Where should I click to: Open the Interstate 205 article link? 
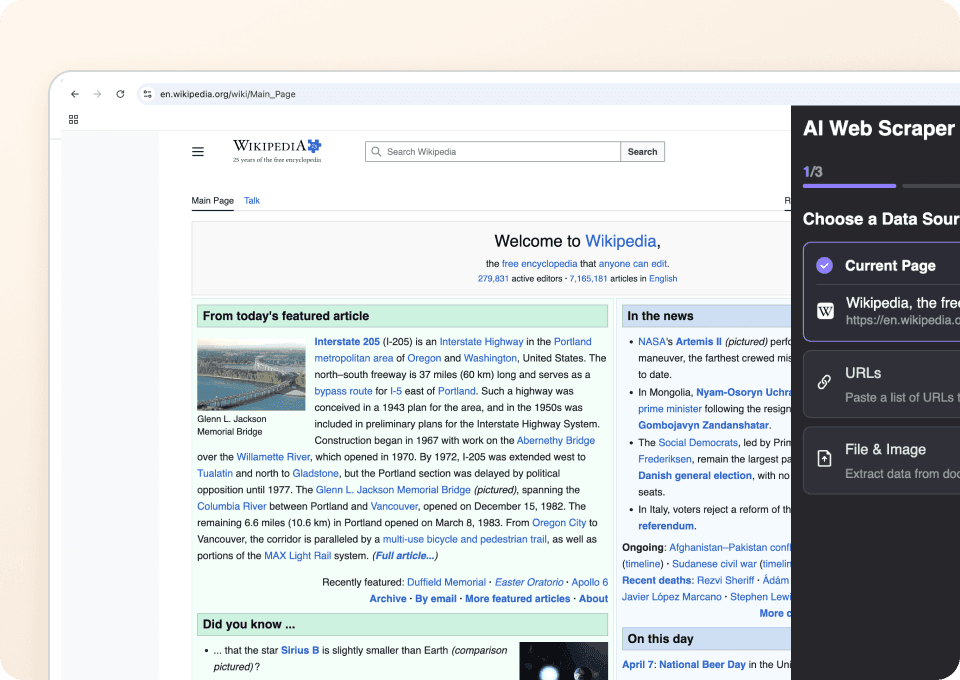[347, 342]
